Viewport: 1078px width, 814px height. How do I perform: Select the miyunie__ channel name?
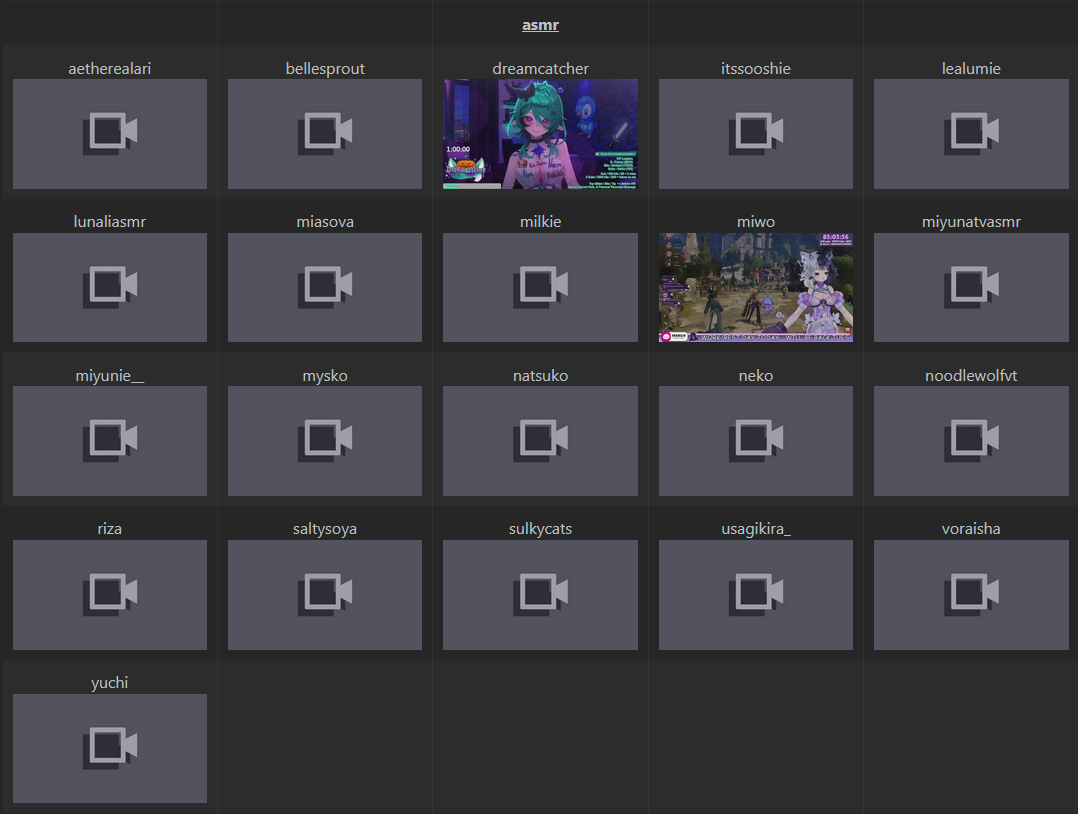pyautogui.click(x=109, y=376)
